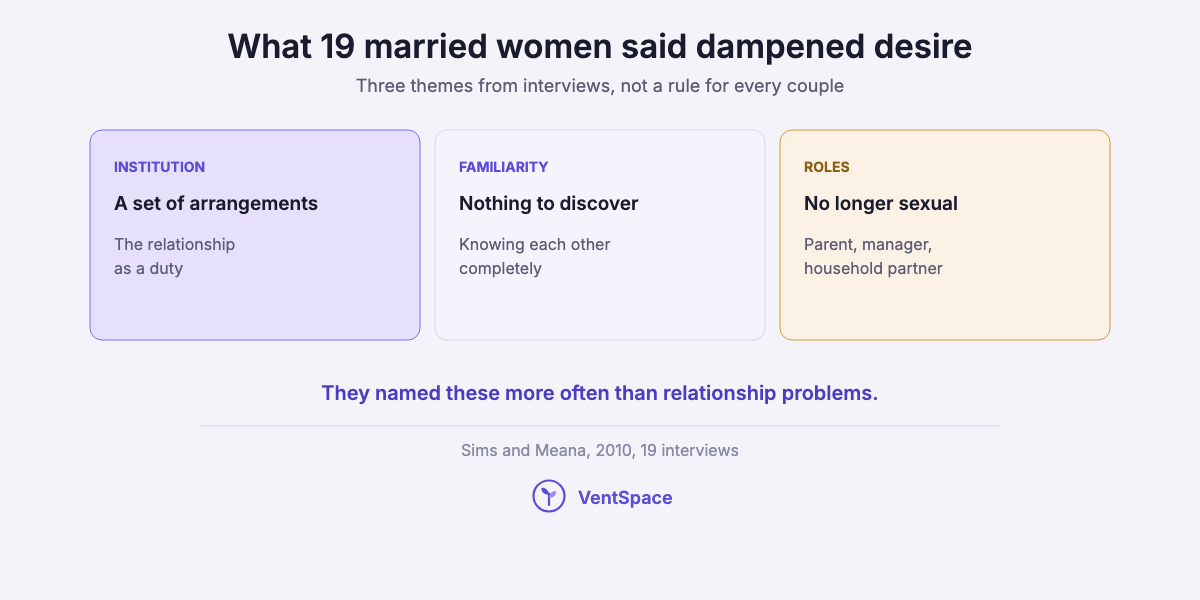Click the text 'The relationship as a duty'
Screen dimensions: 1200x600
coord(175,256)
